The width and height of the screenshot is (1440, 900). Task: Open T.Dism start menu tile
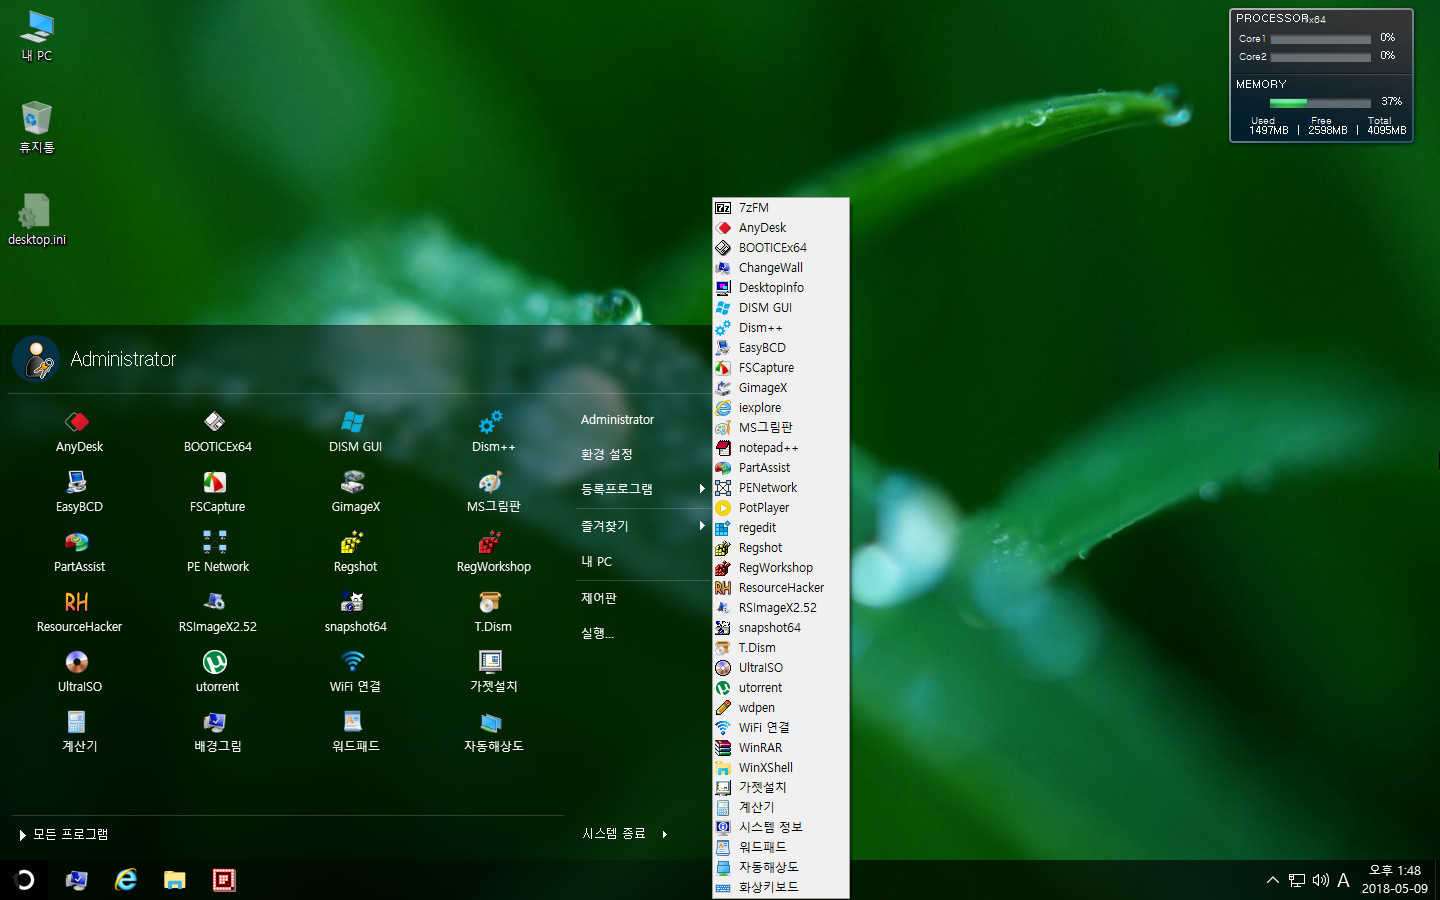(x=493, y=612)
